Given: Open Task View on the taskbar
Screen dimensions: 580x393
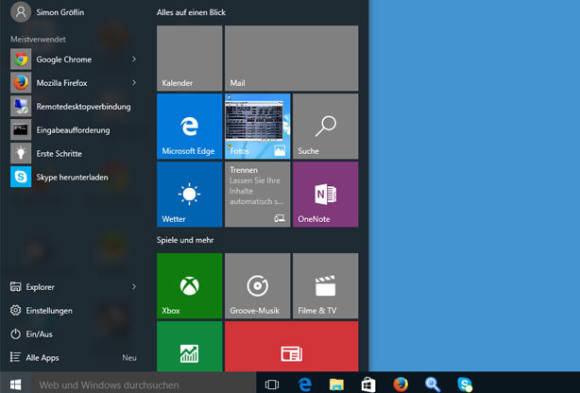Looking at the screenshot, I should point(272,385).
